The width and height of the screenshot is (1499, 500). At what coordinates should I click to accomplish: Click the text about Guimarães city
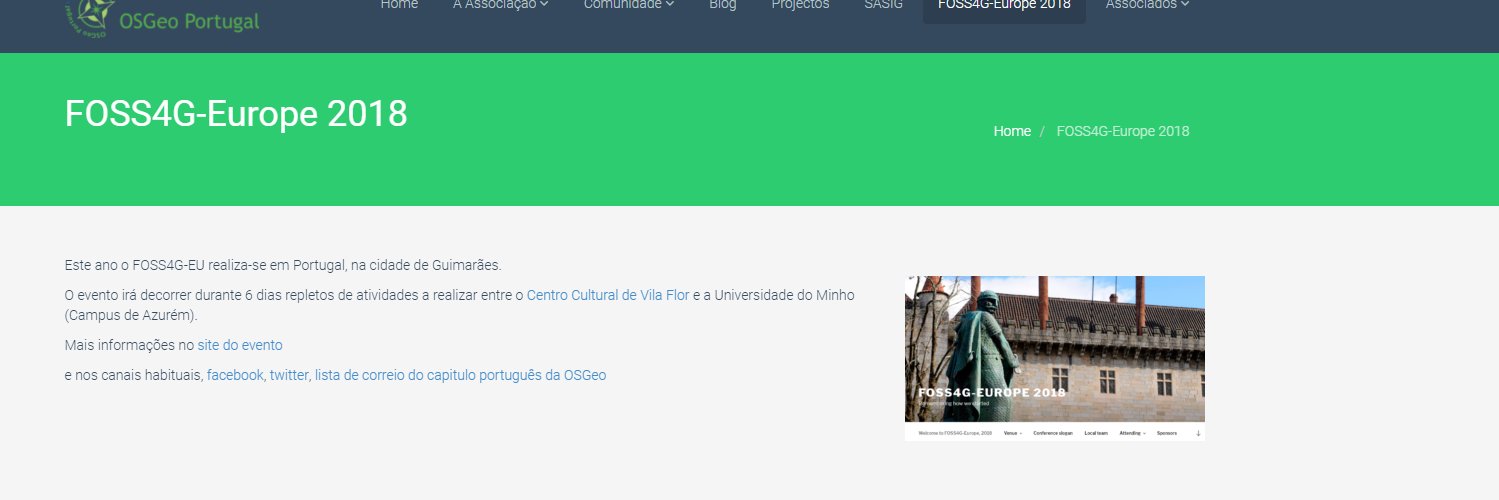pyautogui.click(x=283, y=265)
